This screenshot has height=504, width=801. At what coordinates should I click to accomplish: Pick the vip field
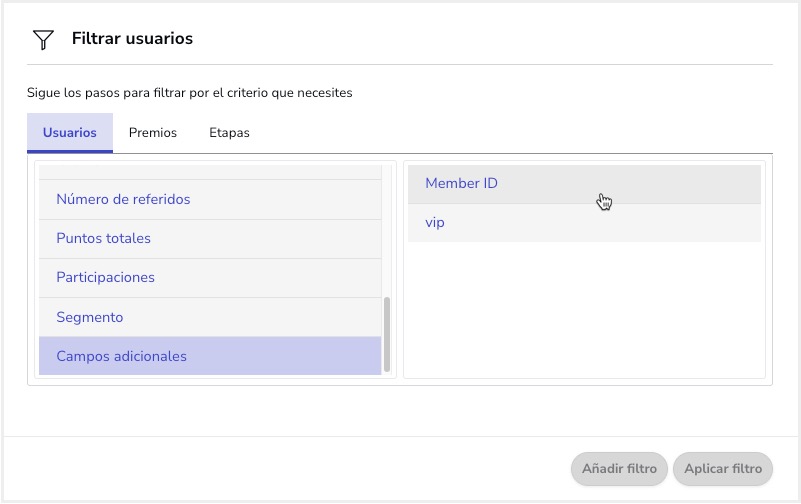pyautogui.click(x=584, y=223)
